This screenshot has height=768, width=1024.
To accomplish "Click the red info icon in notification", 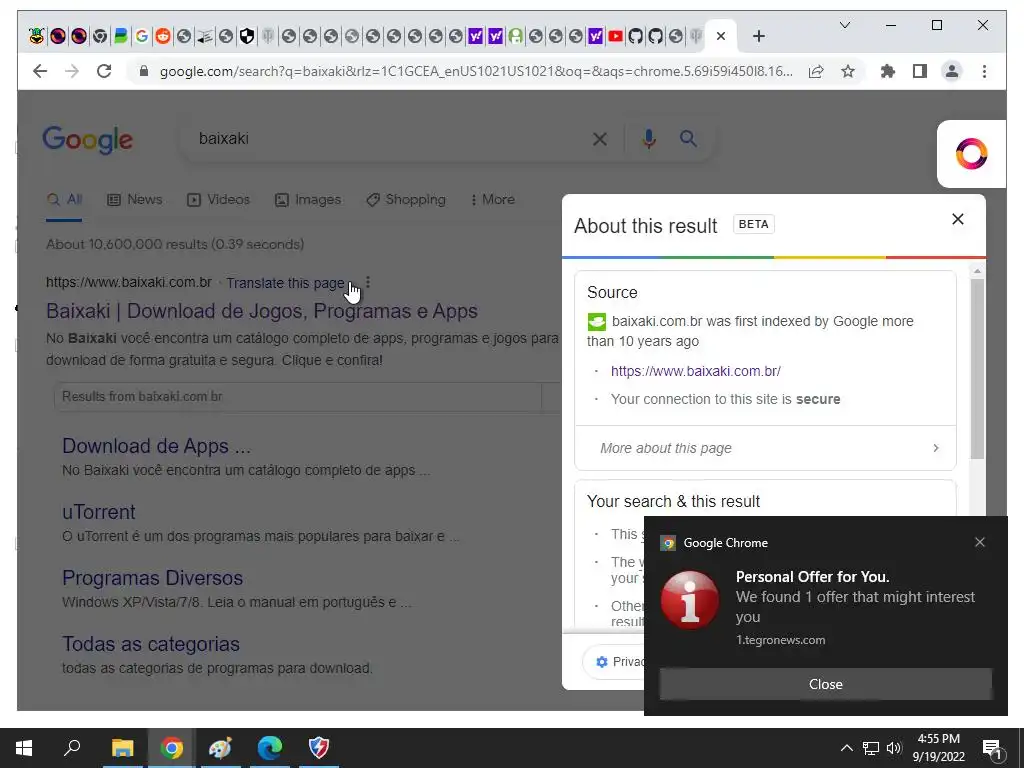I will coord(690,600).
